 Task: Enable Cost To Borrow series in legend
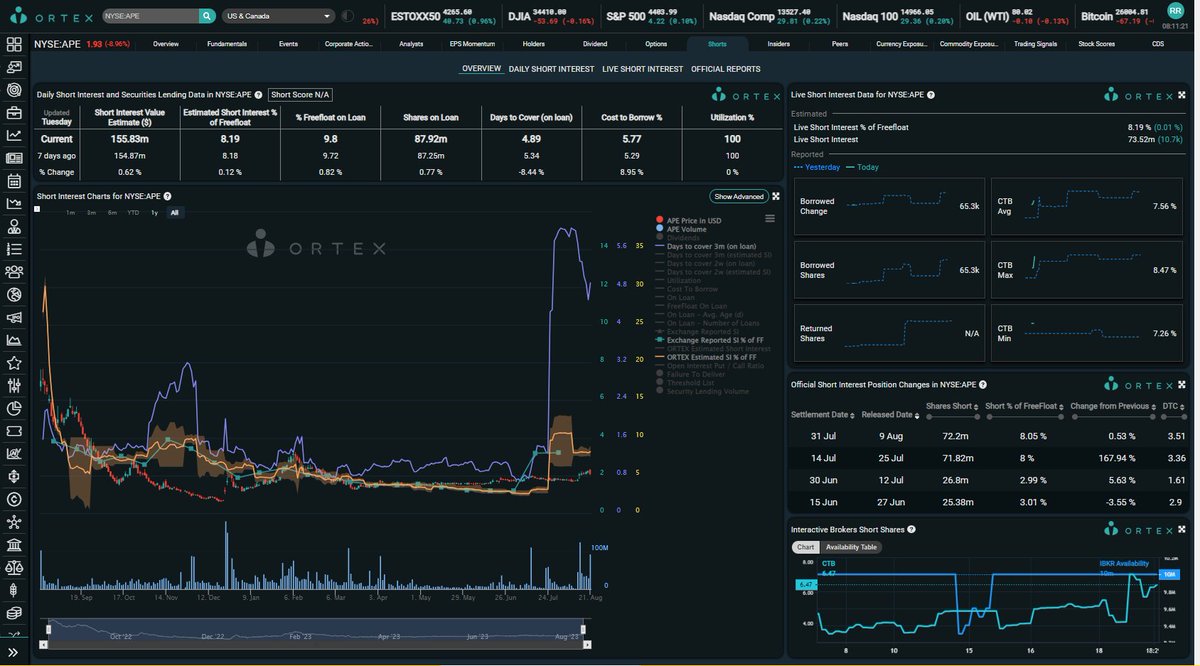(684, 289)
